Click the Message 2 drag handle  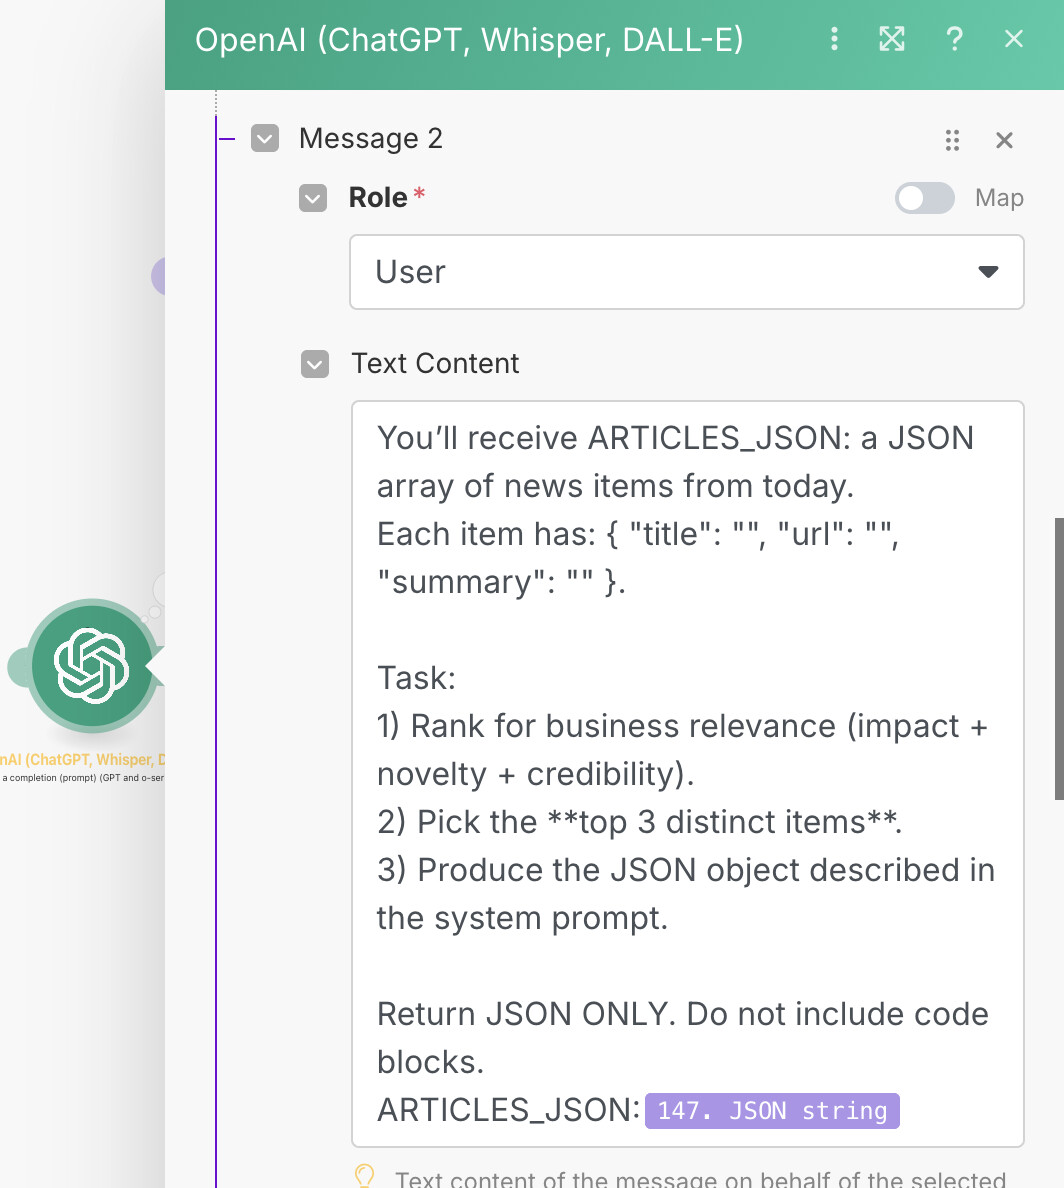coord(952,140)
